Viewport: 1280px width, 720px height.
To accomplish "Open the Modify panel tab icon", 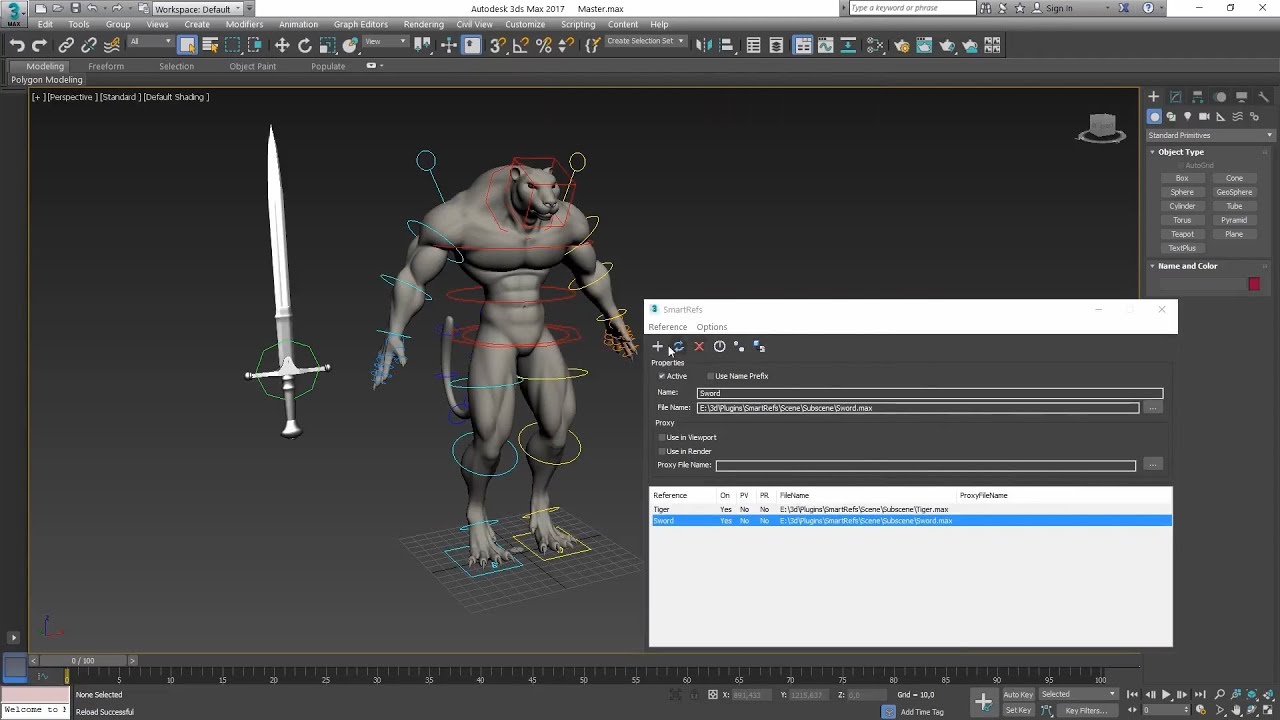I will coord(1175,97).
